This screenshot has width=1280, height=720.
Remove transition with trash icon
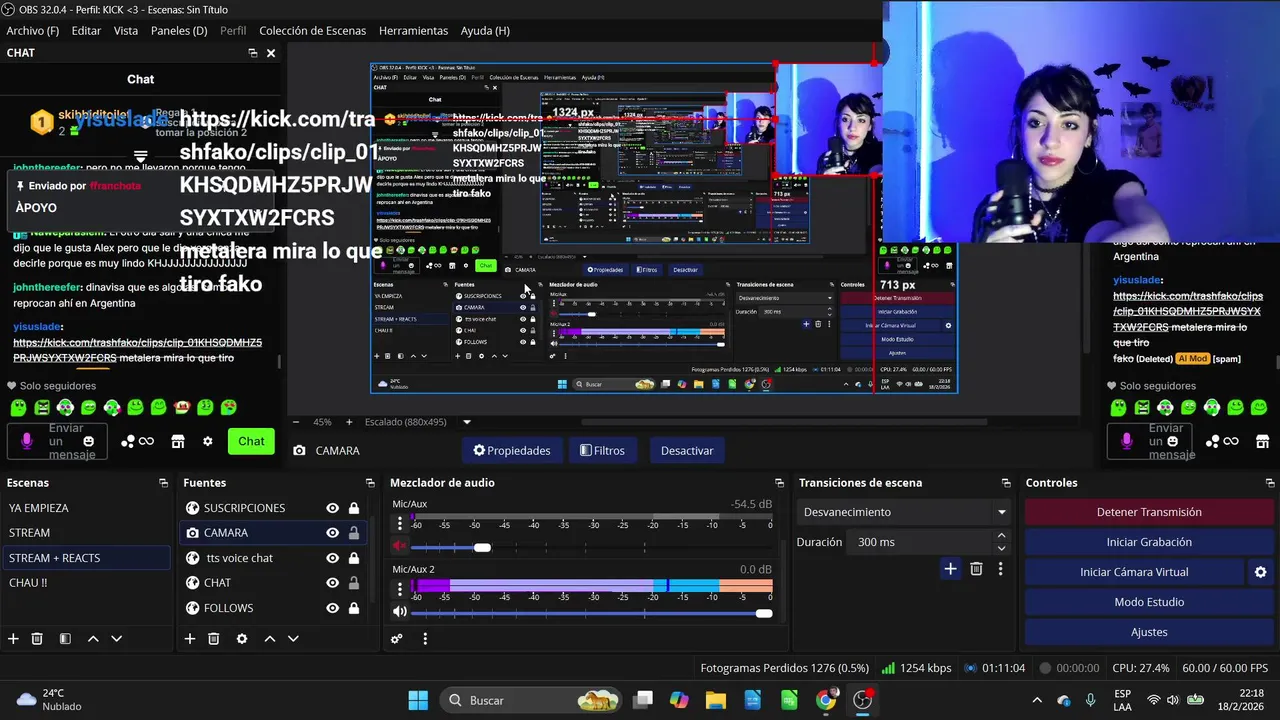point(976,568)
